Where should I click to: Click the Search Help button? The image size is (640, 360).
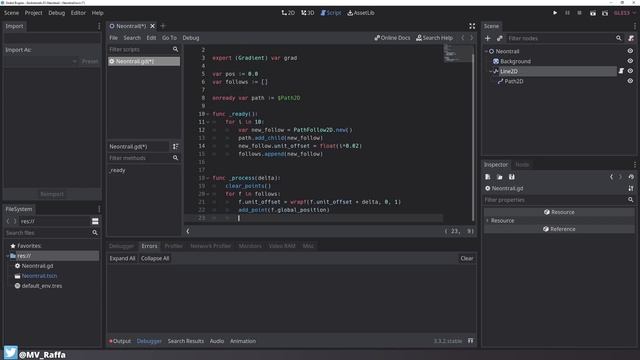pos(434,38)
